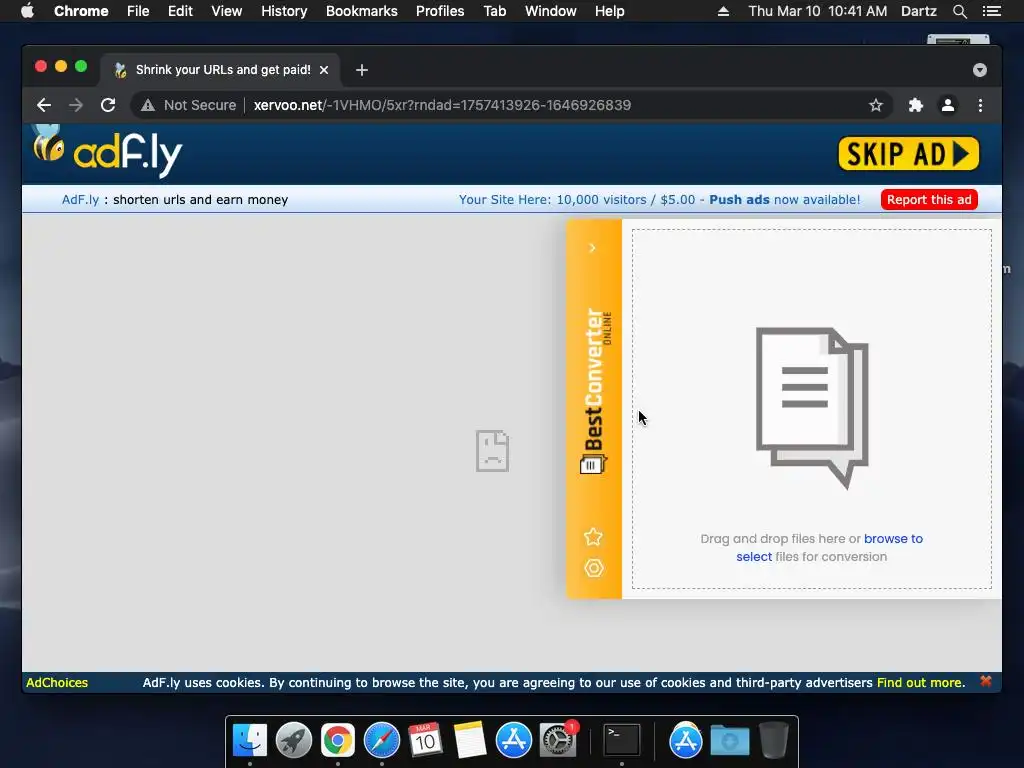Click the adF.ly bee logo

tap(108, 152)
